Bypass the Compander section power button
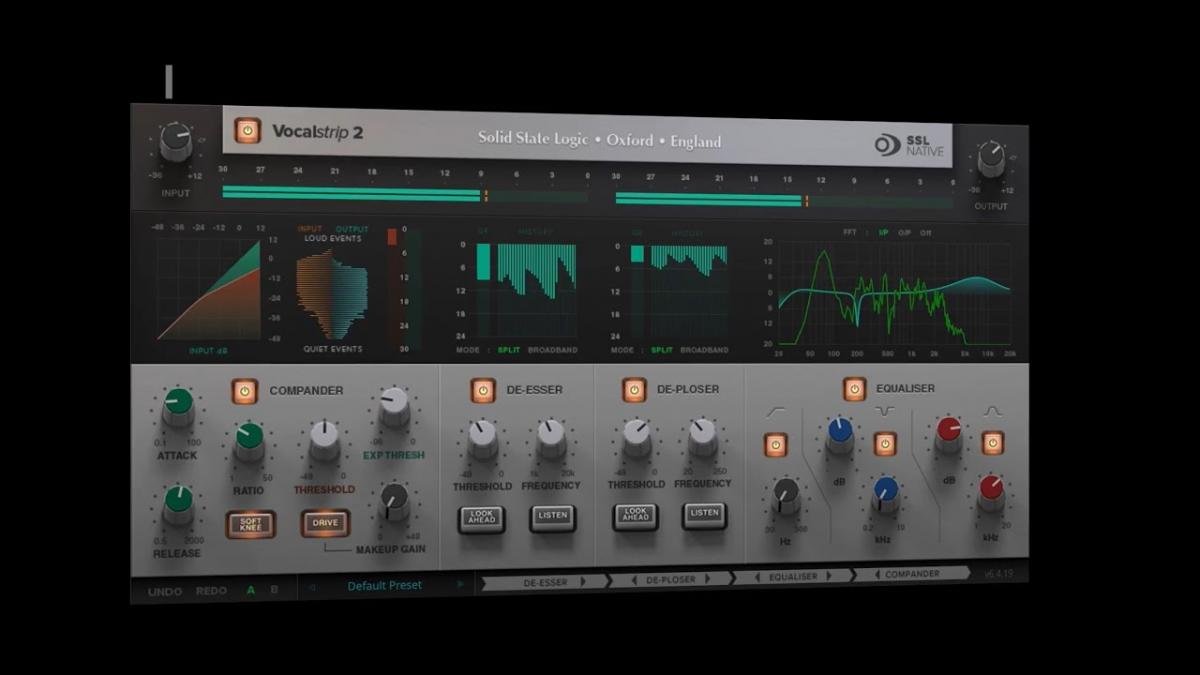 click(245, 391)
